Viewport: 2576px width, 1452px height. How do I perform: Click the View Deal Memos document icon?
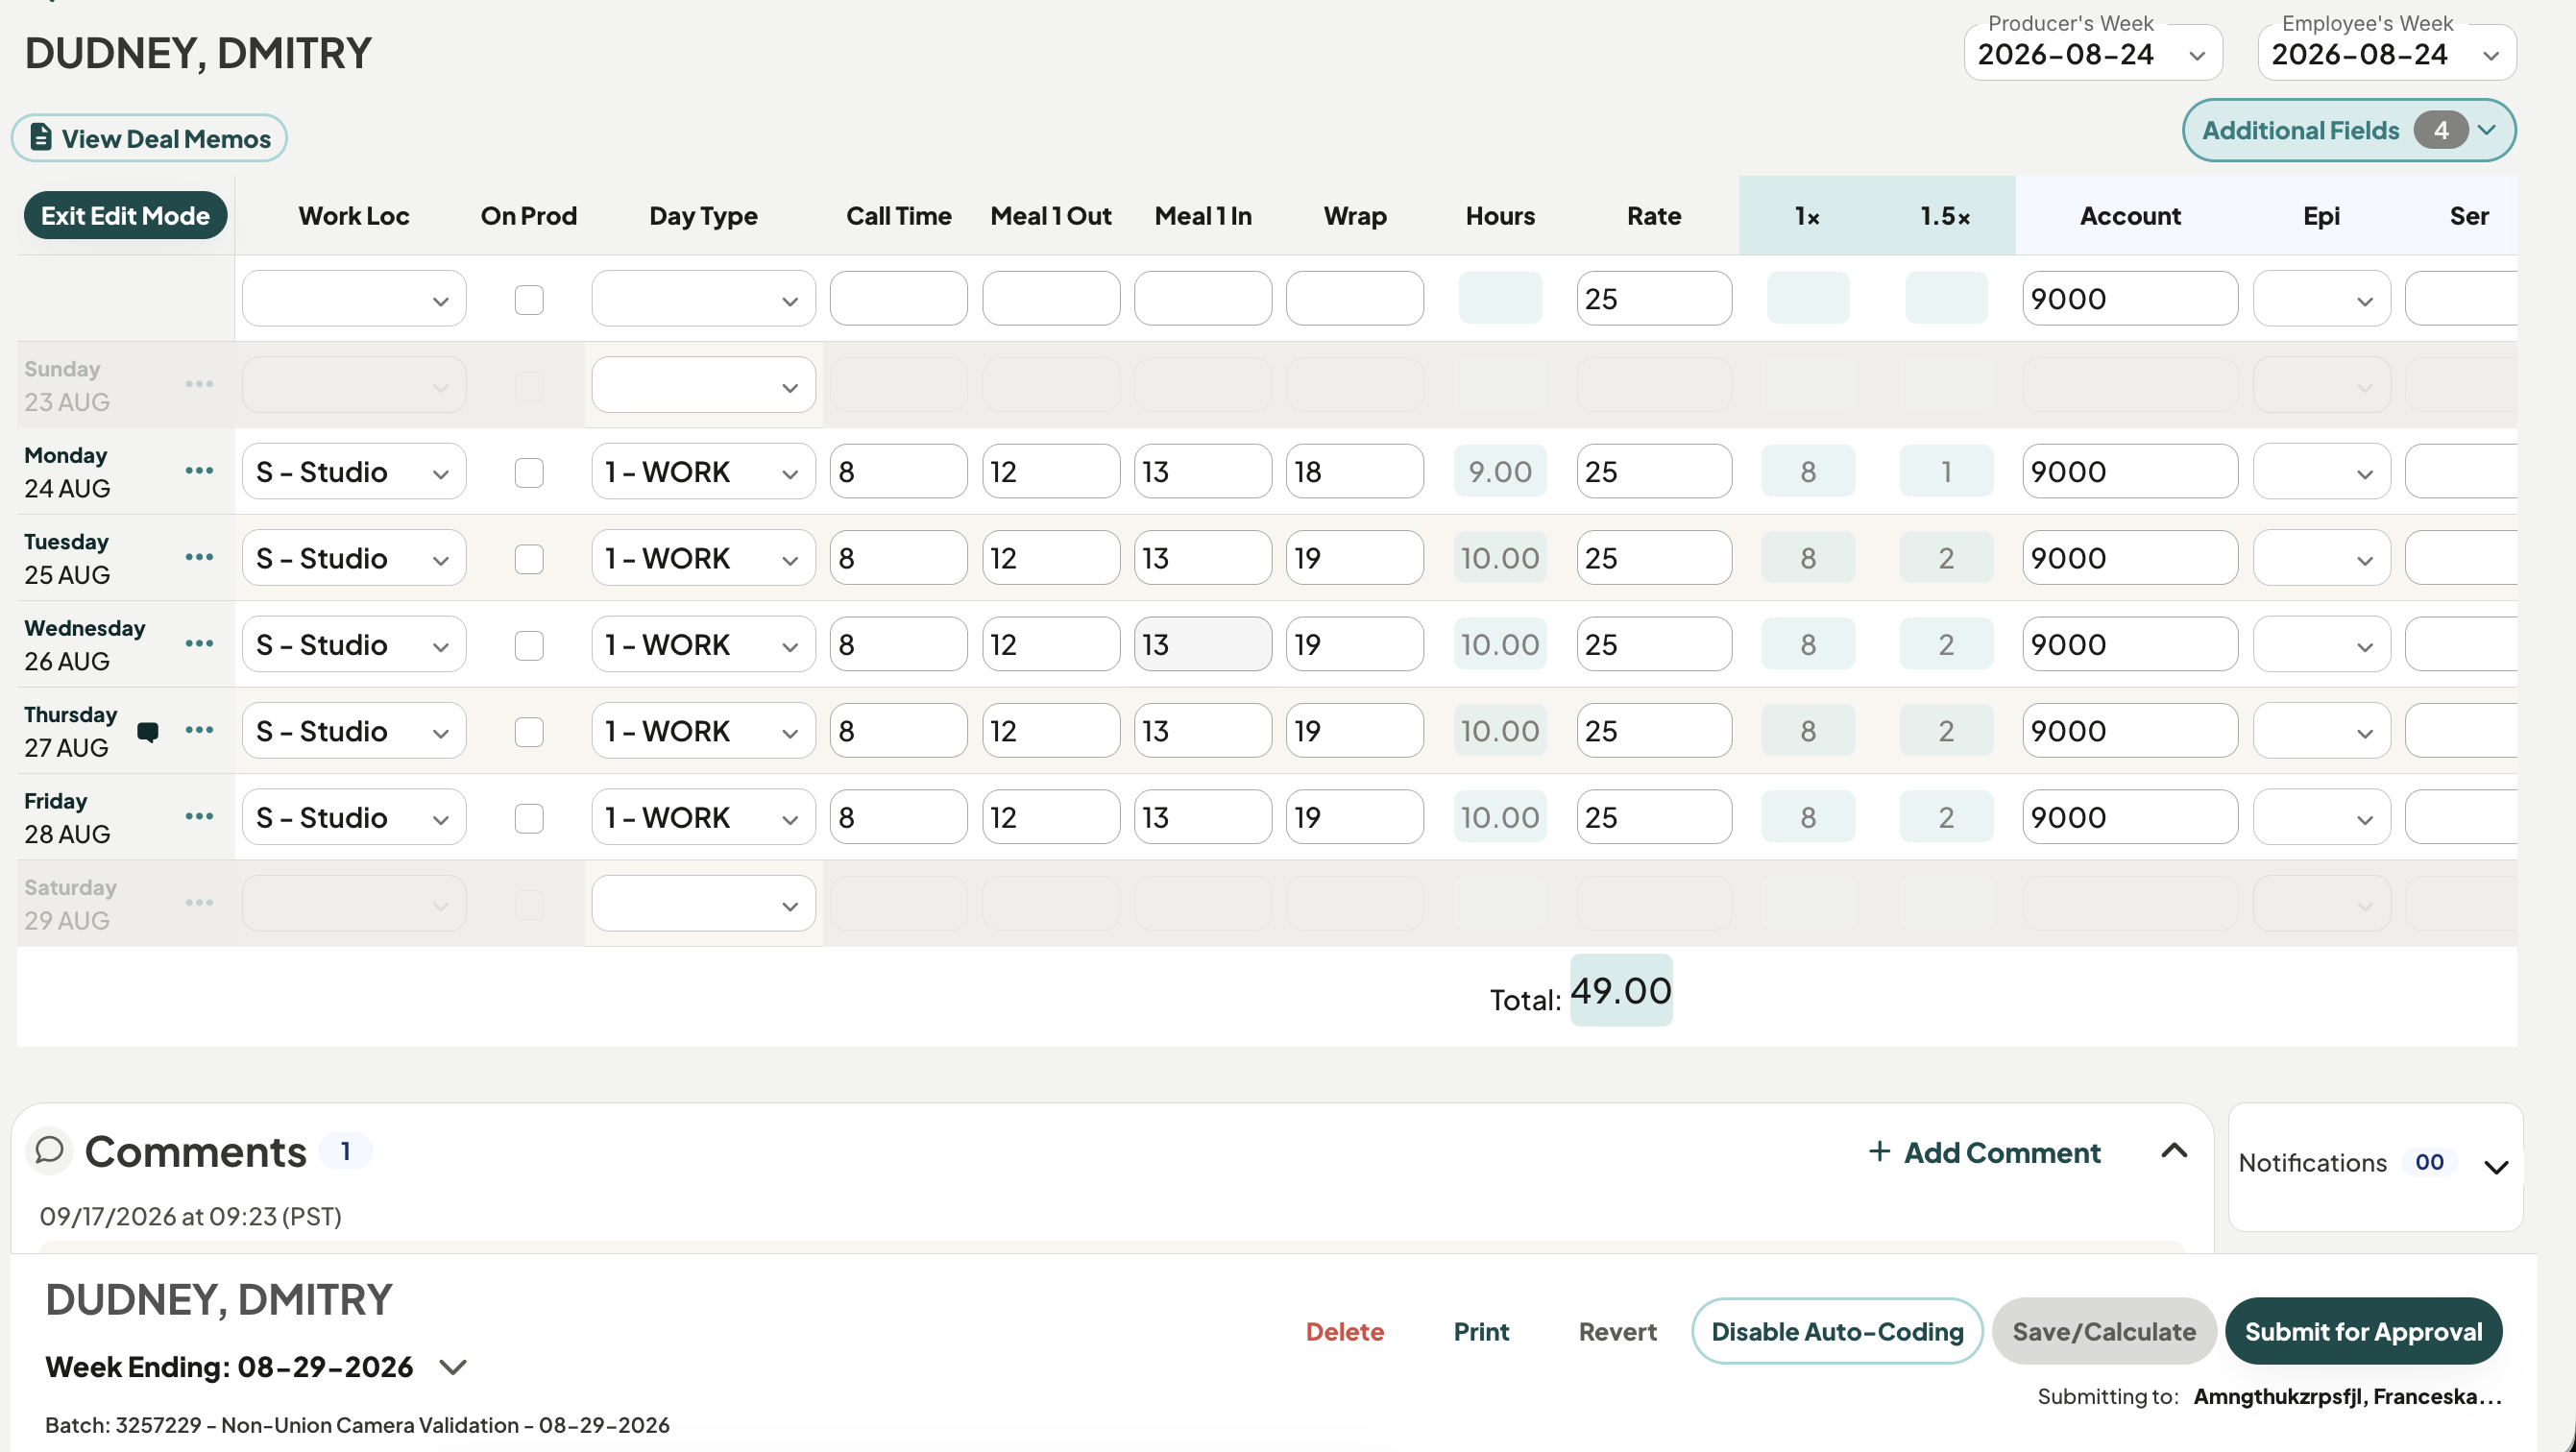tap(41, 137)
